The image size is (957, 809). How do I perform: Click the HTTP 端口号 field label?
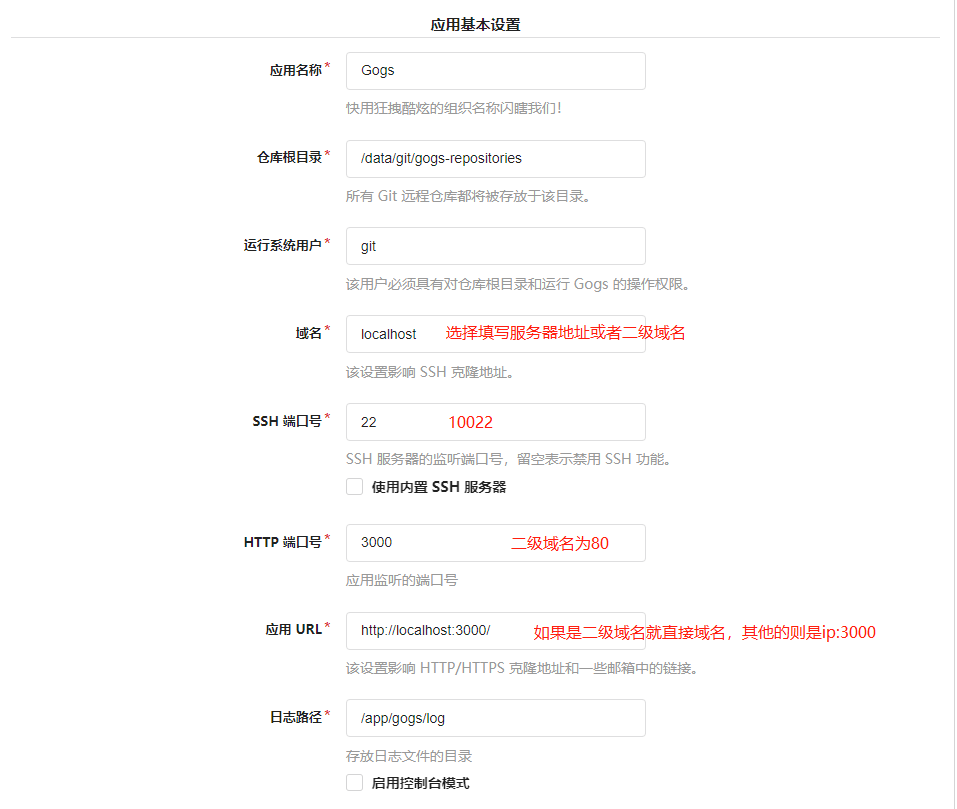pos(283,542)
